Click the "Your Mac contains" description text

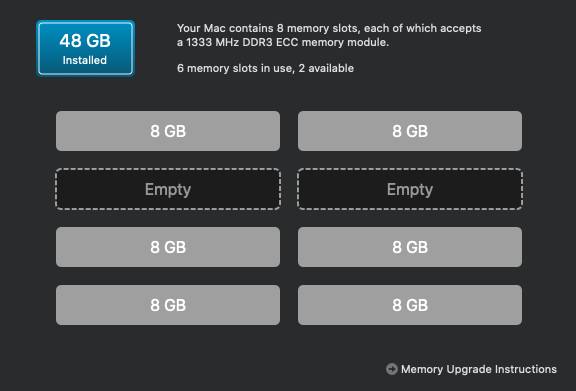coord(225,28)
